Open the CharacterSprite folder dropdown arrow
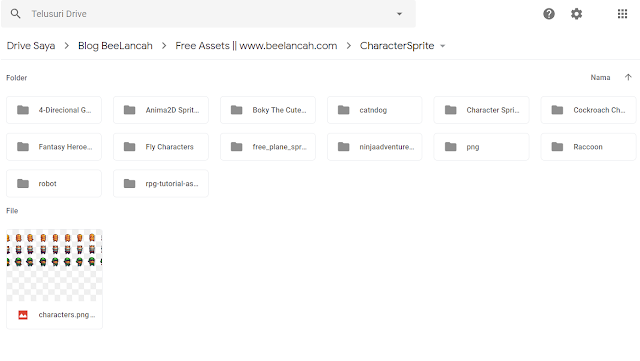 pos(442,46)
